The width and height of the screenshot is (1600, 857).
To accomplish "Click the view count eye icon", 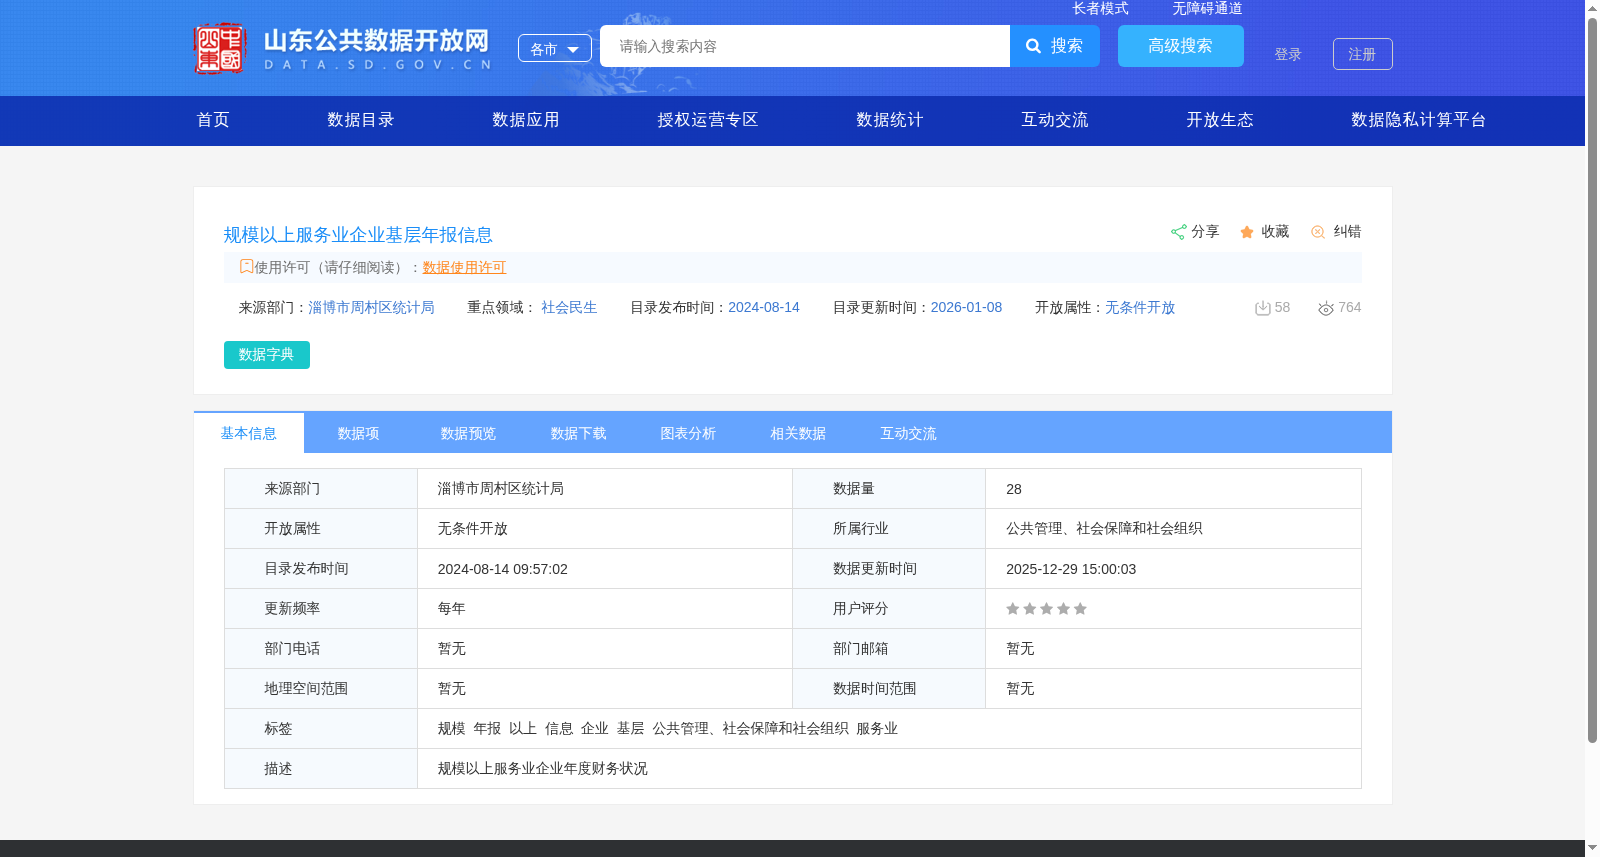I will click(x=1326, y=308).
